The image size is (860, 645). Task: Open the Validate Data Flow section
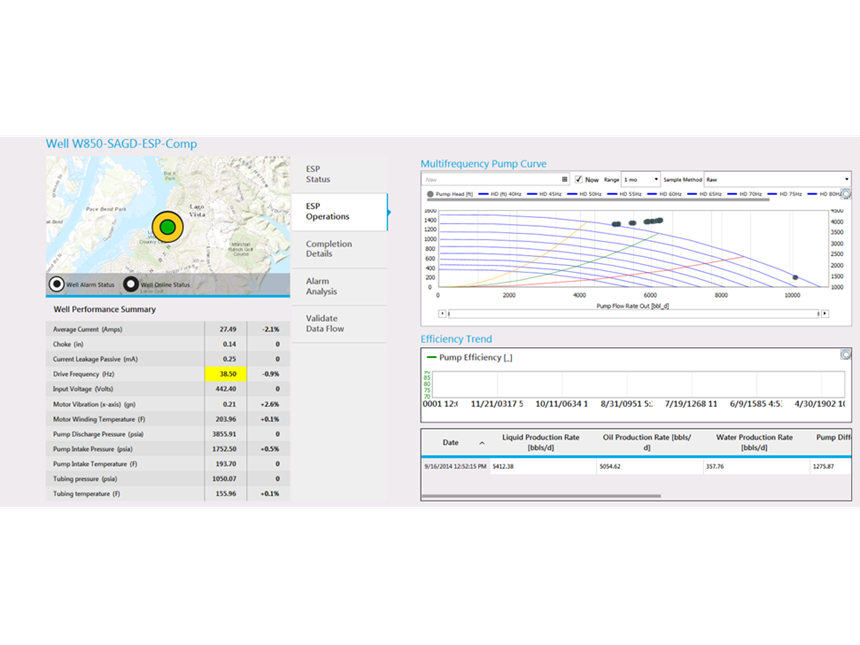(x=324, y=323)
